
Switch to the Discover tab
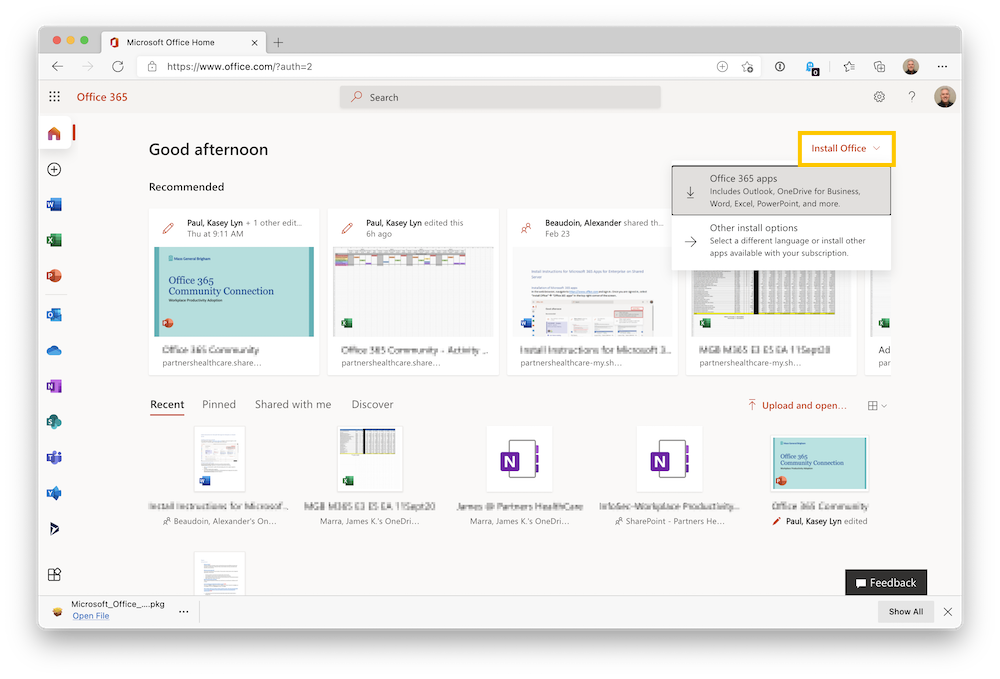(372, 405)
